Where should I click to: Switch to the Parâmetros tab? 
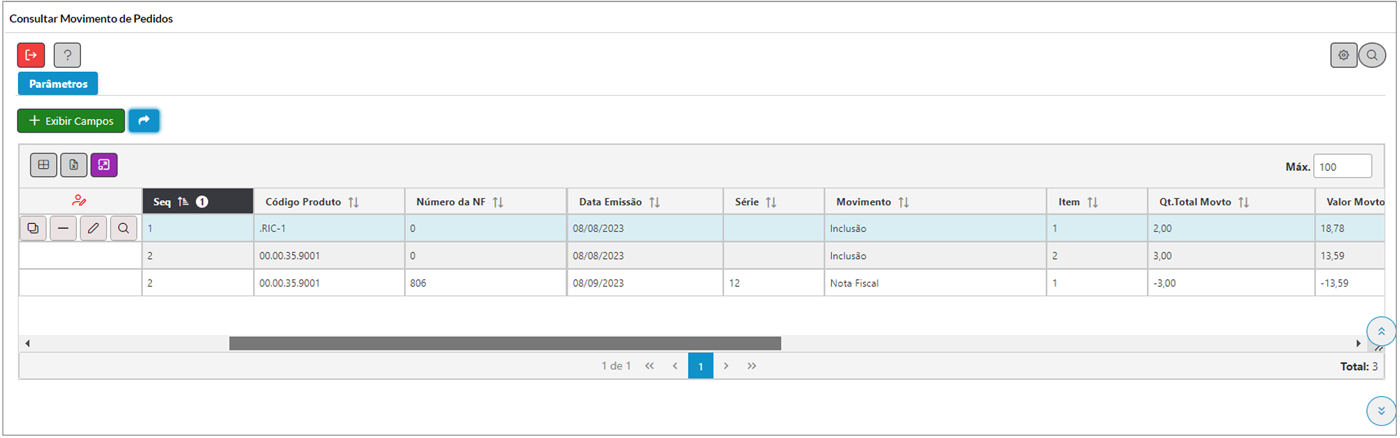58,84
